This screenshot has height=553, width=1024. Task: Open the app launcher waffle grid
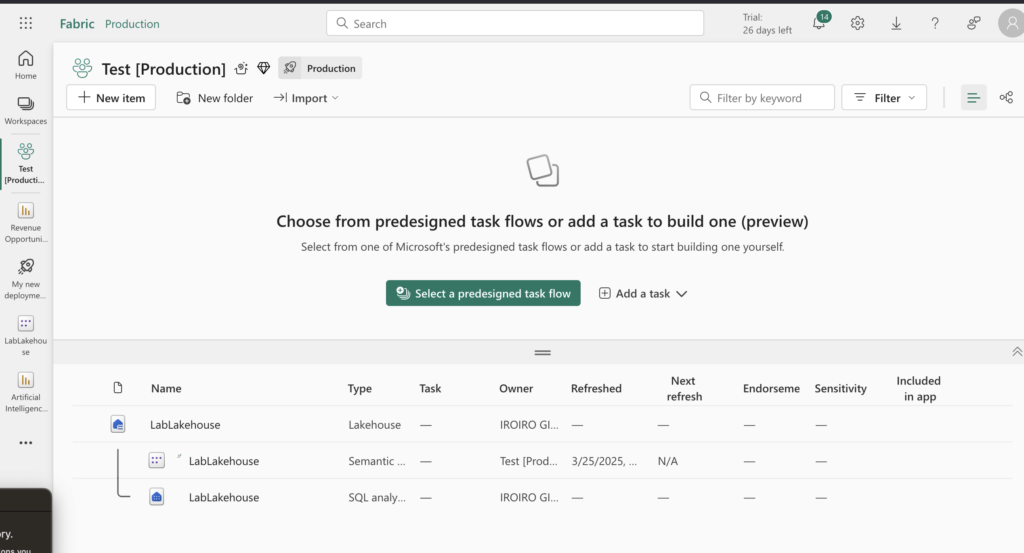(25, 24)
